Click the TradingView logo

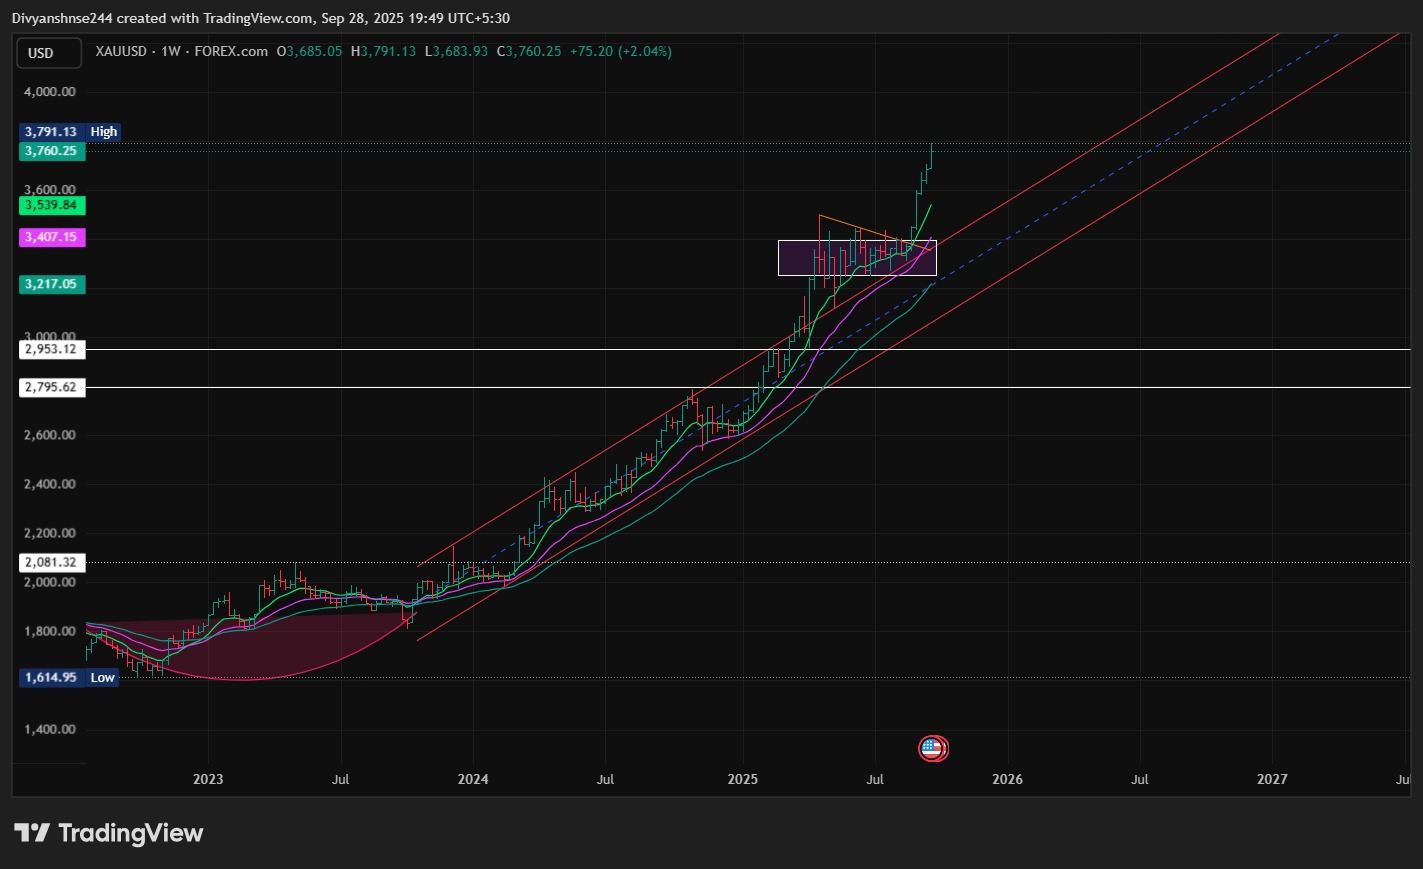[109, 833]
